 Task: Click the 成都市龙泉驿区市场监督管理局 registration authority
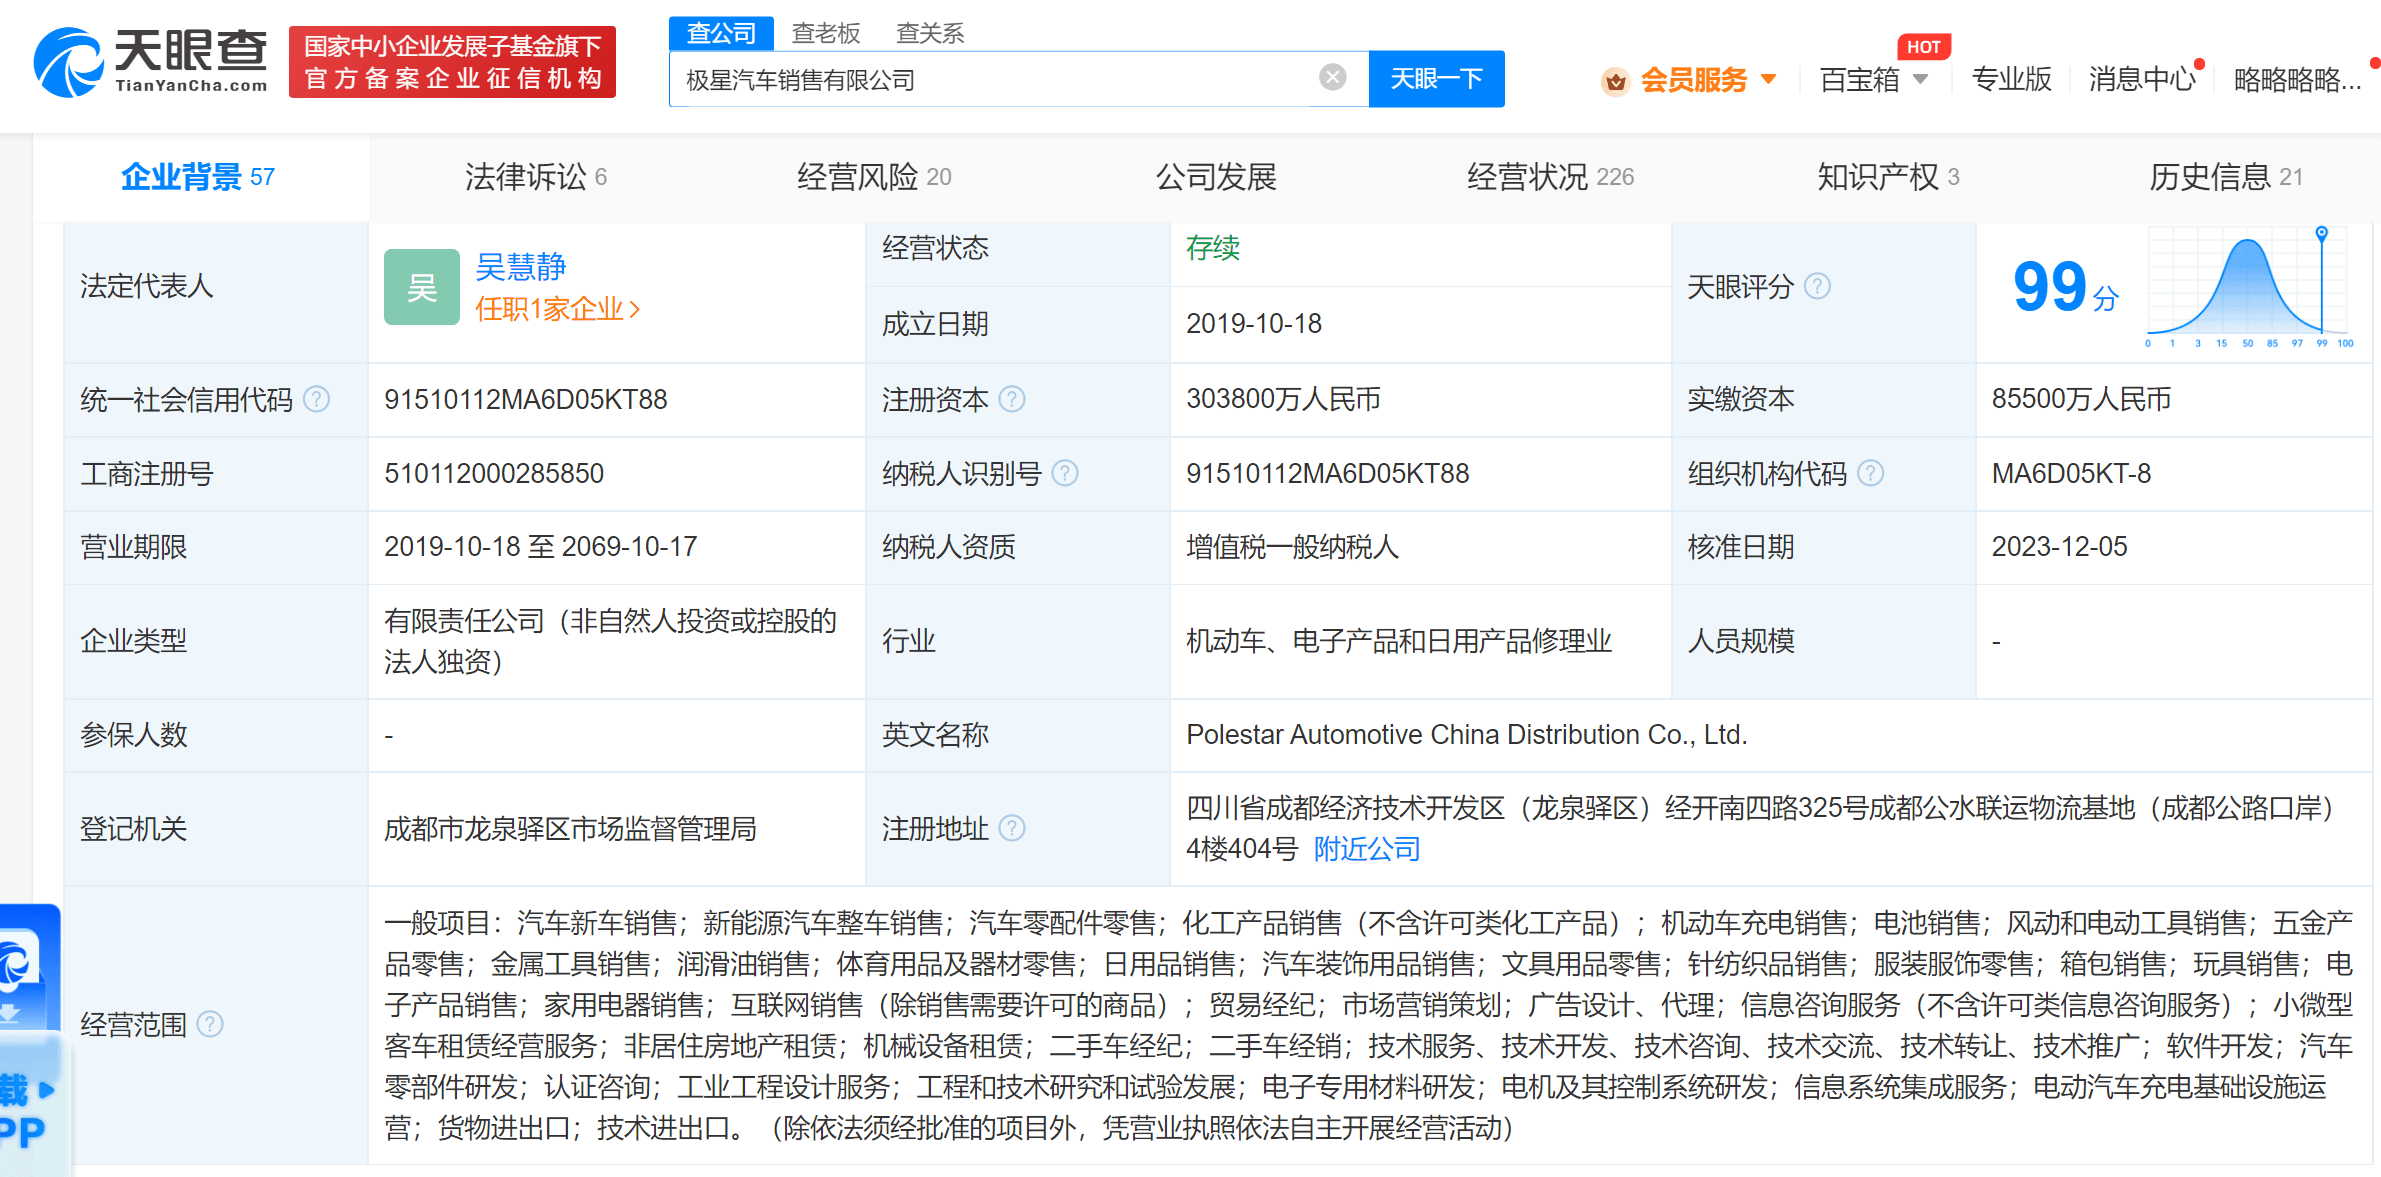[570, 829]
